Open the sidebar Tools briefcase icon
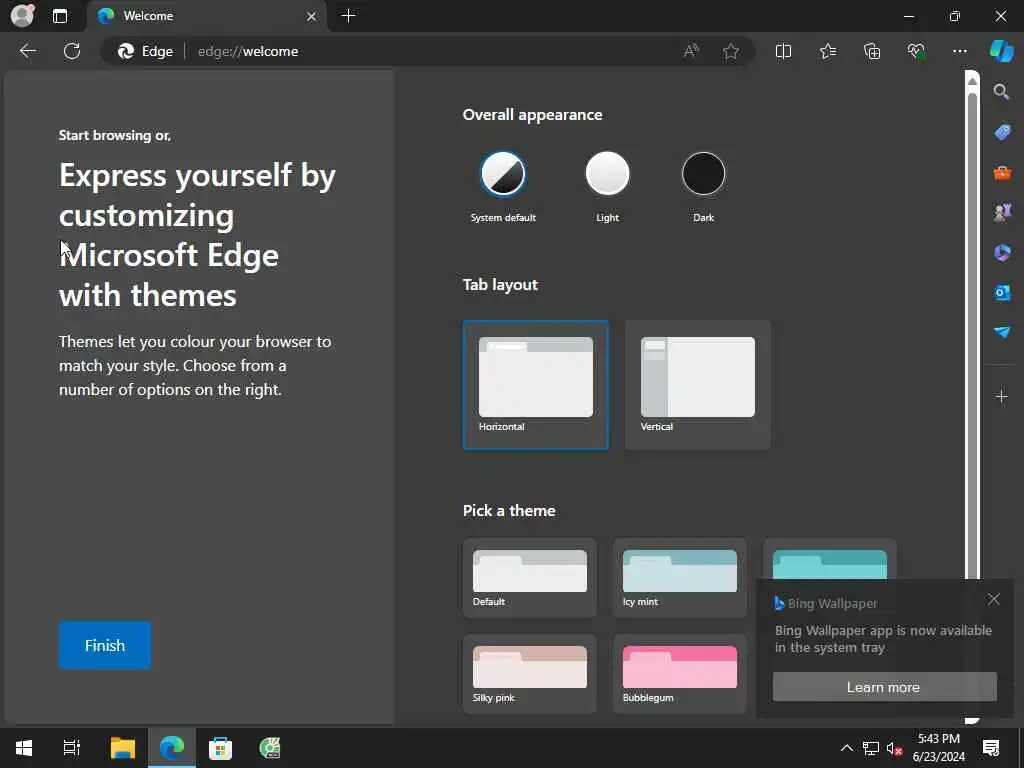The height and width of the screenshot is (768, 1024). [1002, 172]
